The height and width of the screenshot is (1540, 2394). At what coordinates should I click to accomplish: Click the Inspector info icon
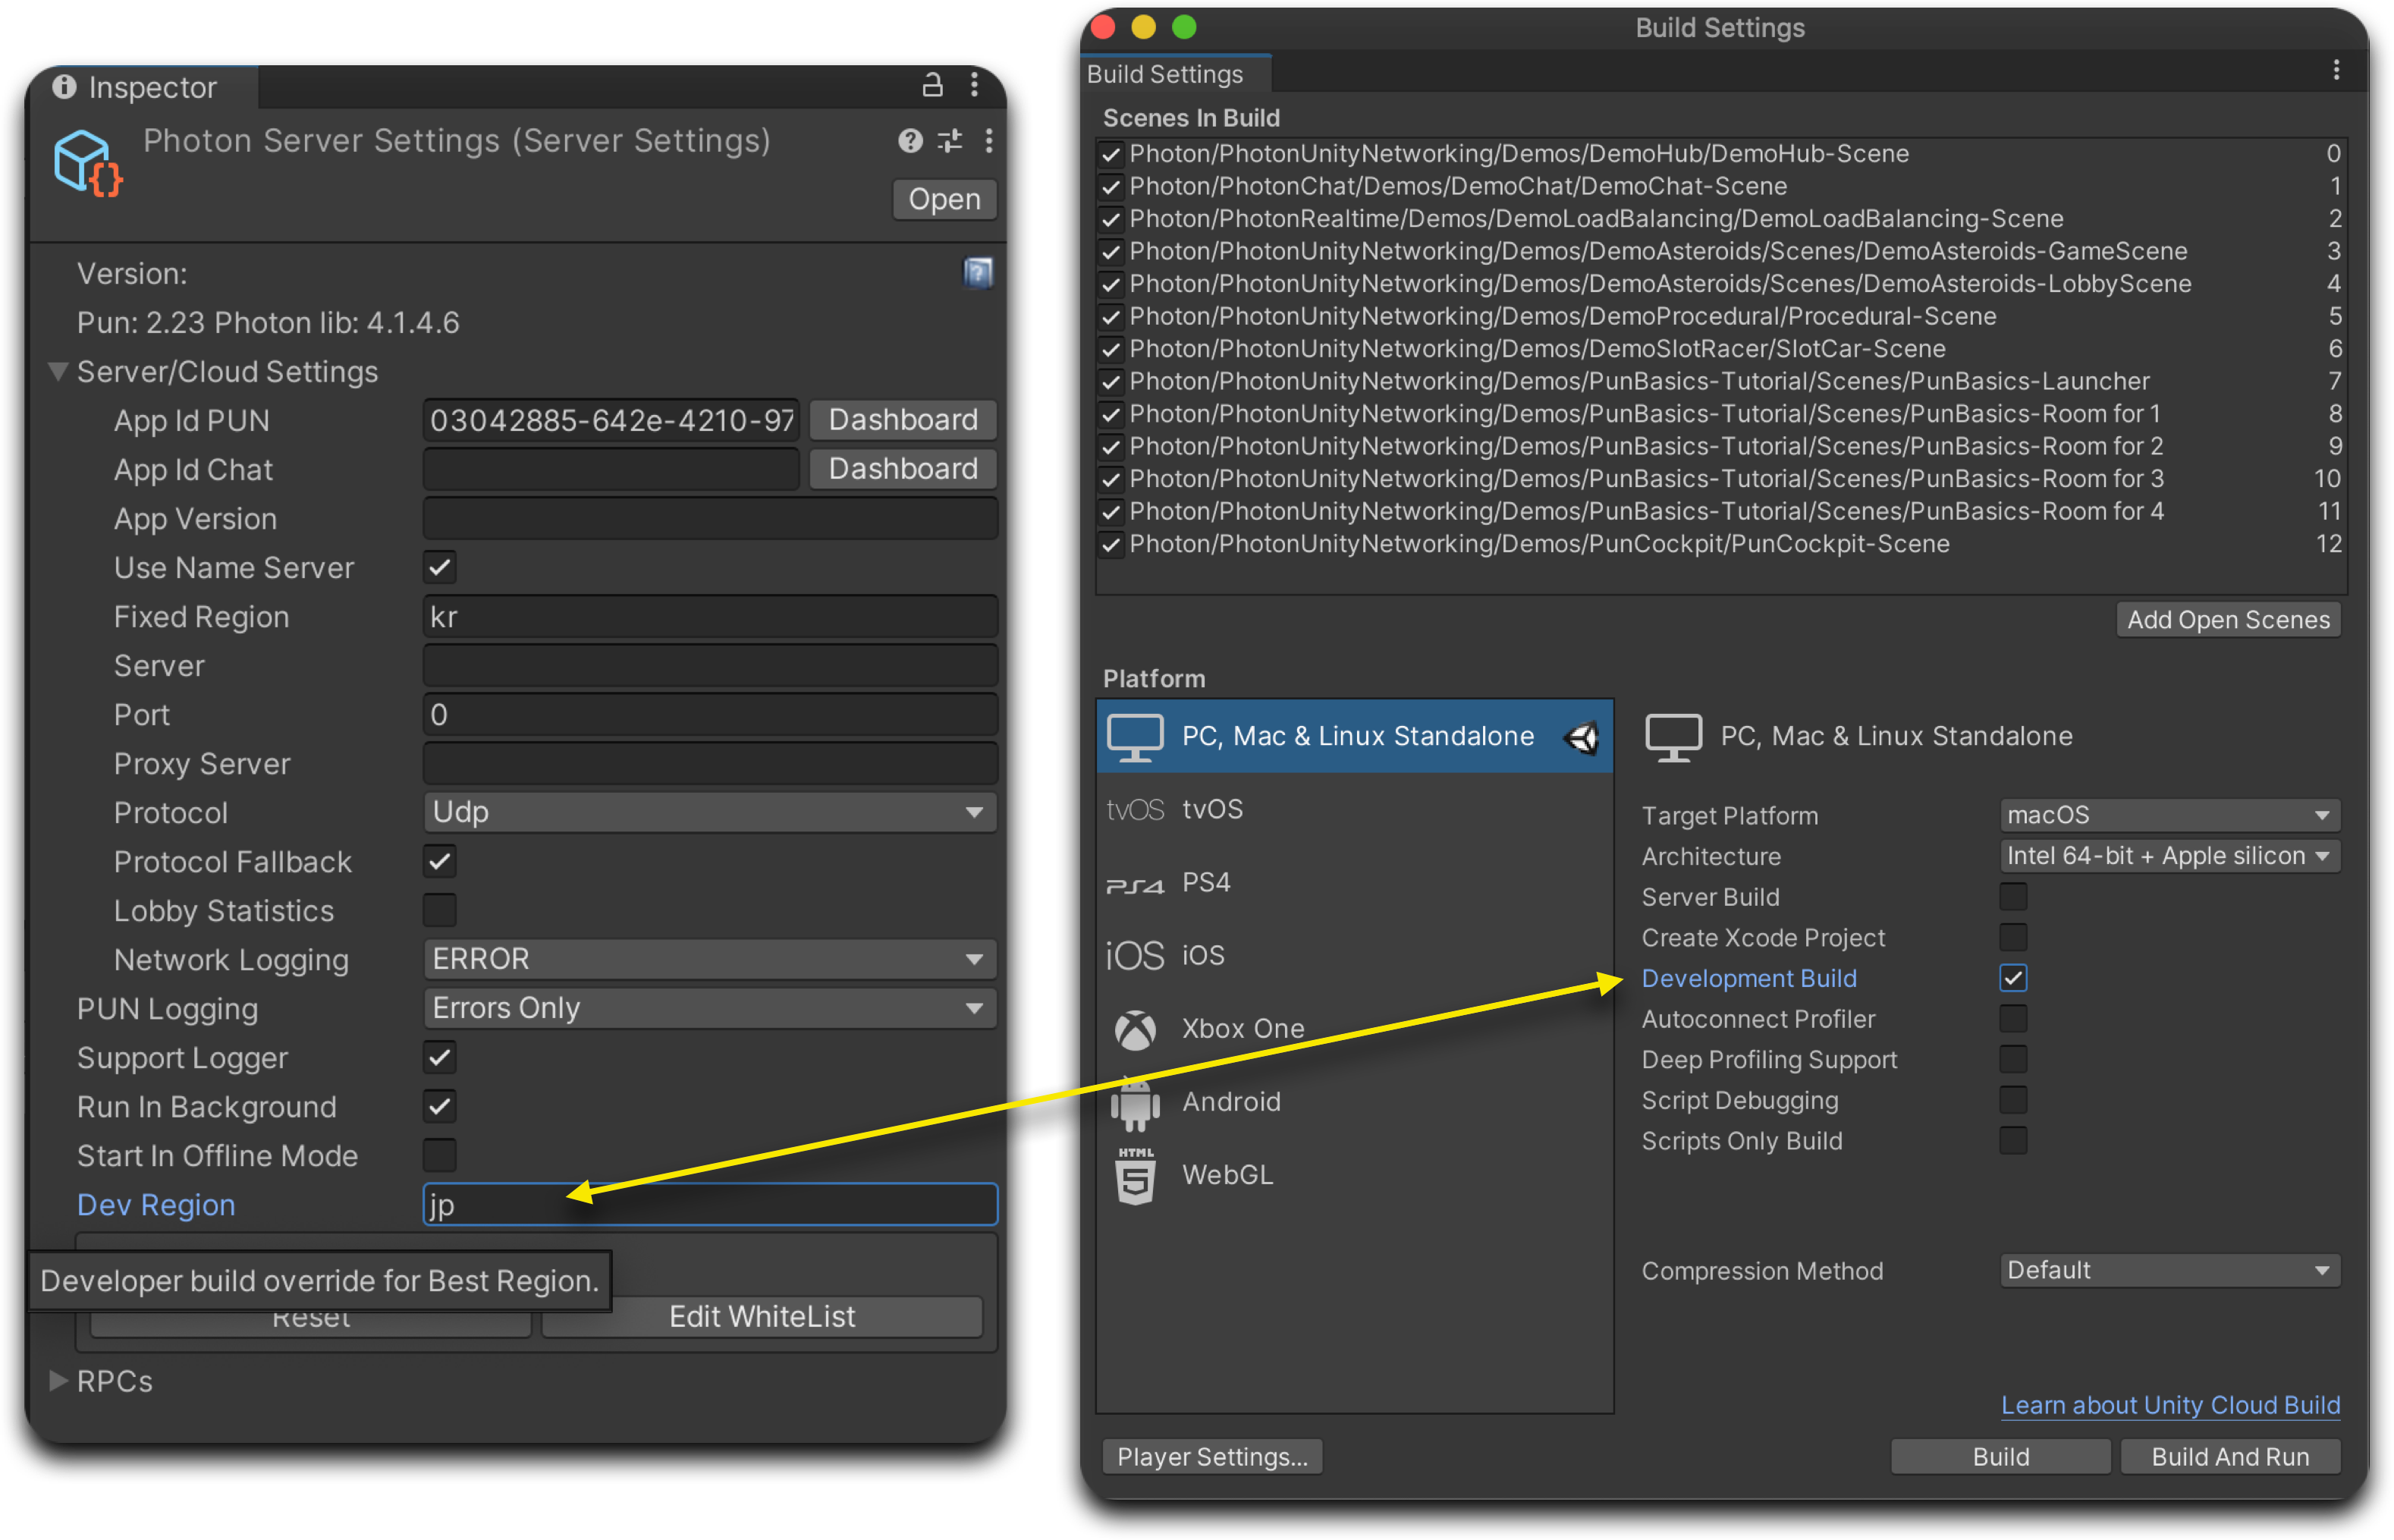[x=65, y=87]
